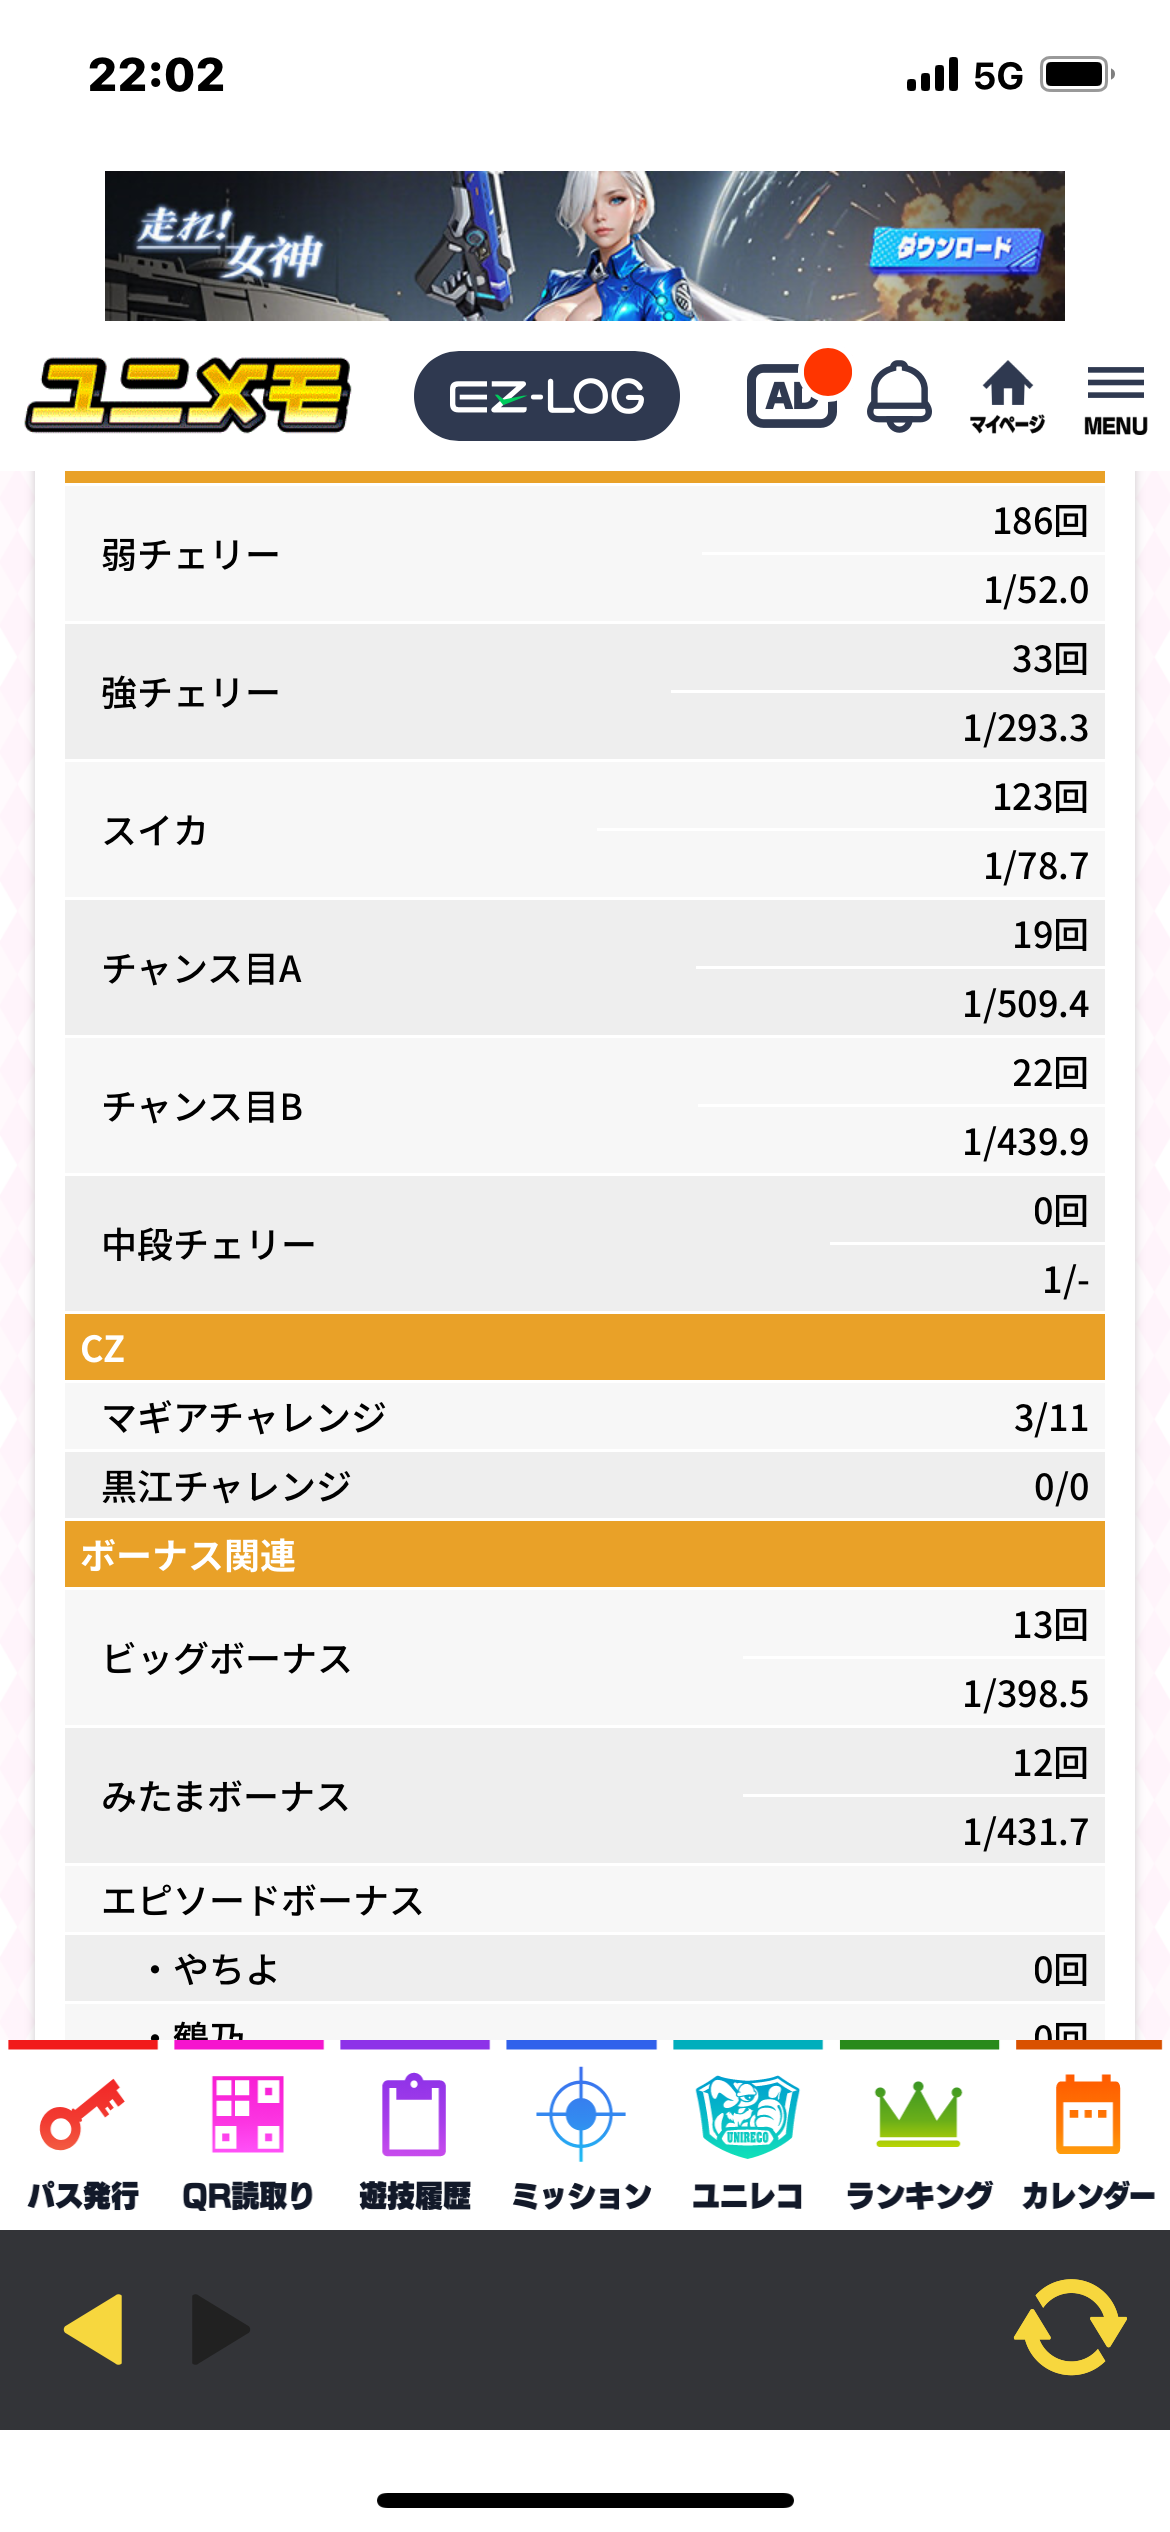Screen dimensions: 1170x2532
Task: Open 遊技履歴 clipboard tab
Action: point(414,2140)
